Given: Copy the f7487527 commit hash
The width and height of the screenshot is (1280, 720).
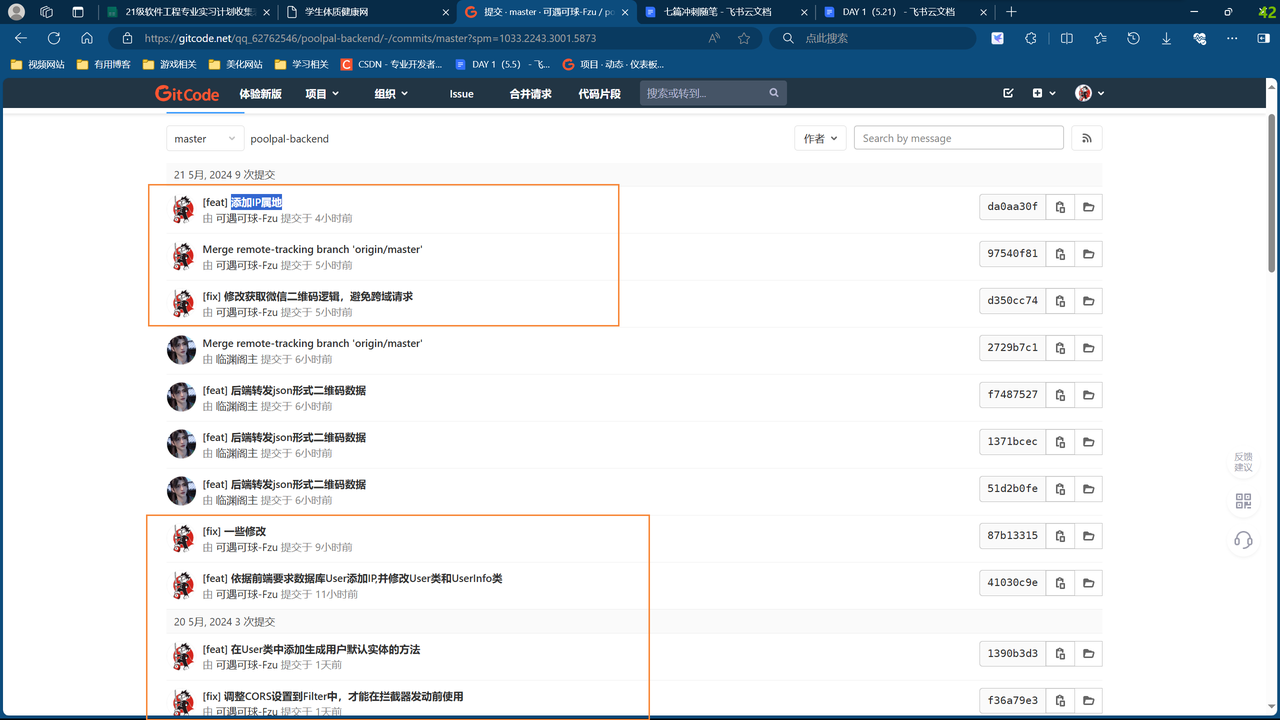Looking at the screenshot, I should (1060, 395).
